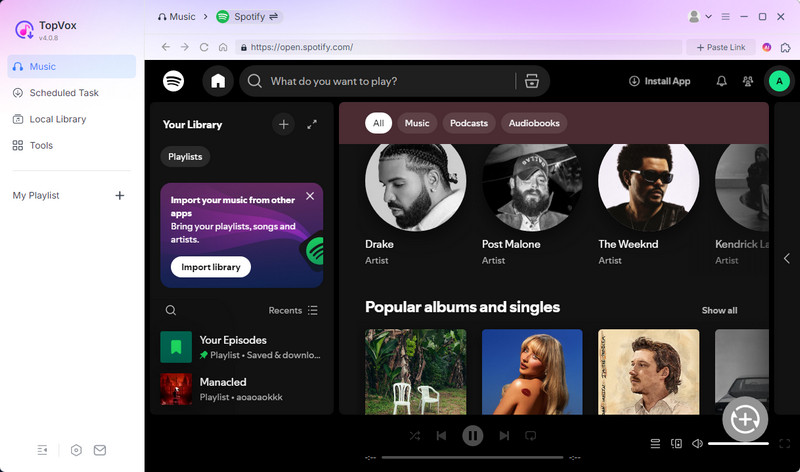Open the Your Episodes playlist
This screenshot has width=800, height=472.
click(x=241, y=347)
